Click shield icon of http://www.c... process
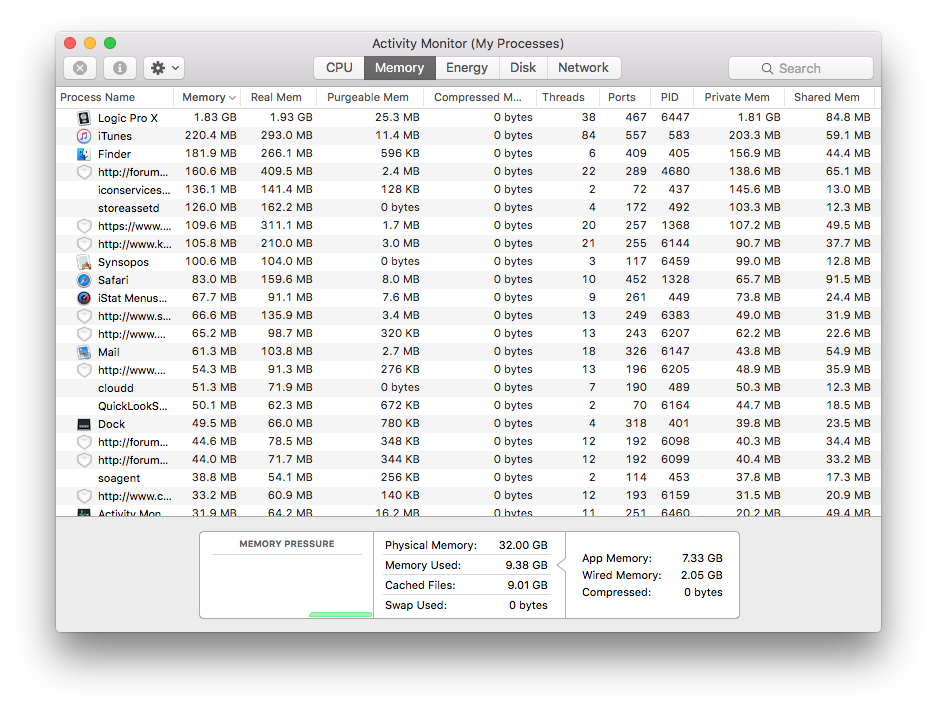The image size is (937, 712). coord(84,496)
